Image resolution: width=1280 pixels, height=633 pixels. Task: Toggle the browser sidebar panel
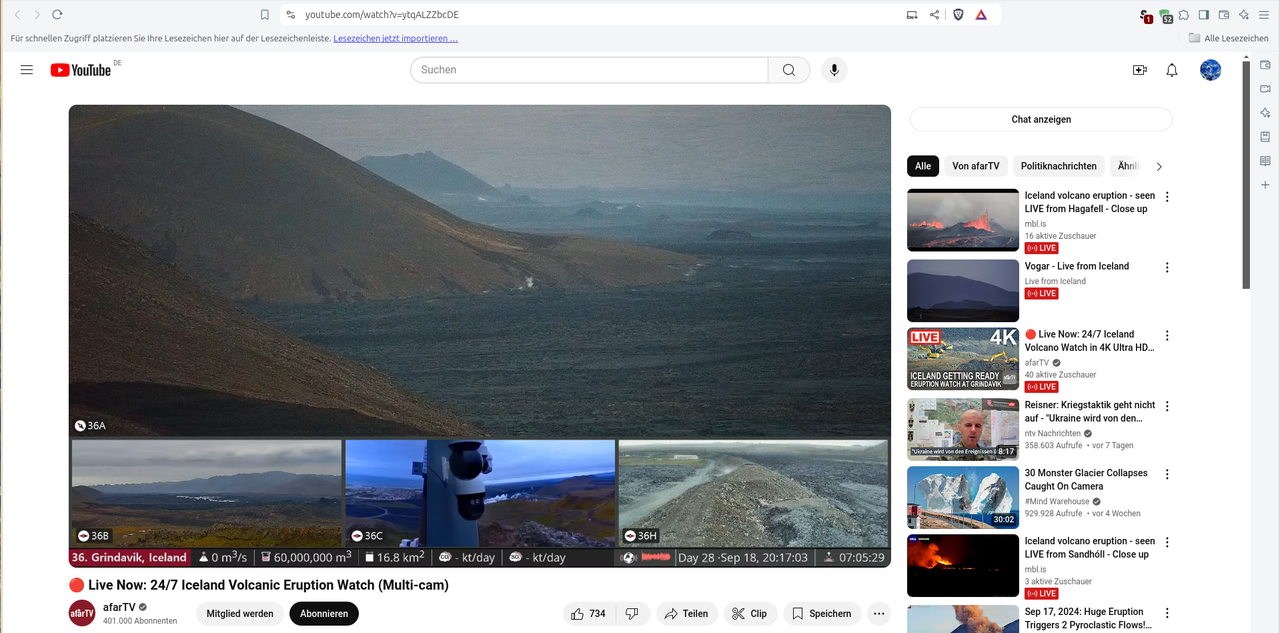[x=1204, y=15]
